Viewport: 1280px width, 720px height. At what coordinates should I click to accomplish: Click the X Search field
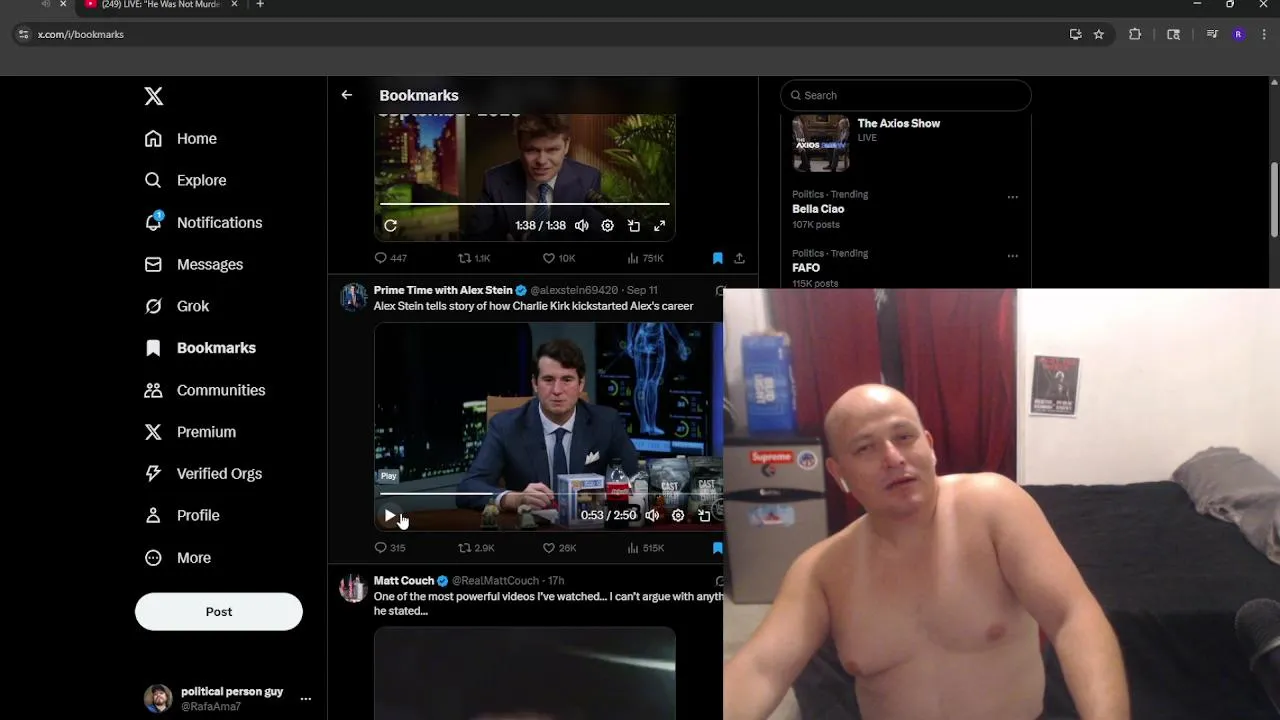pos(905,95)
